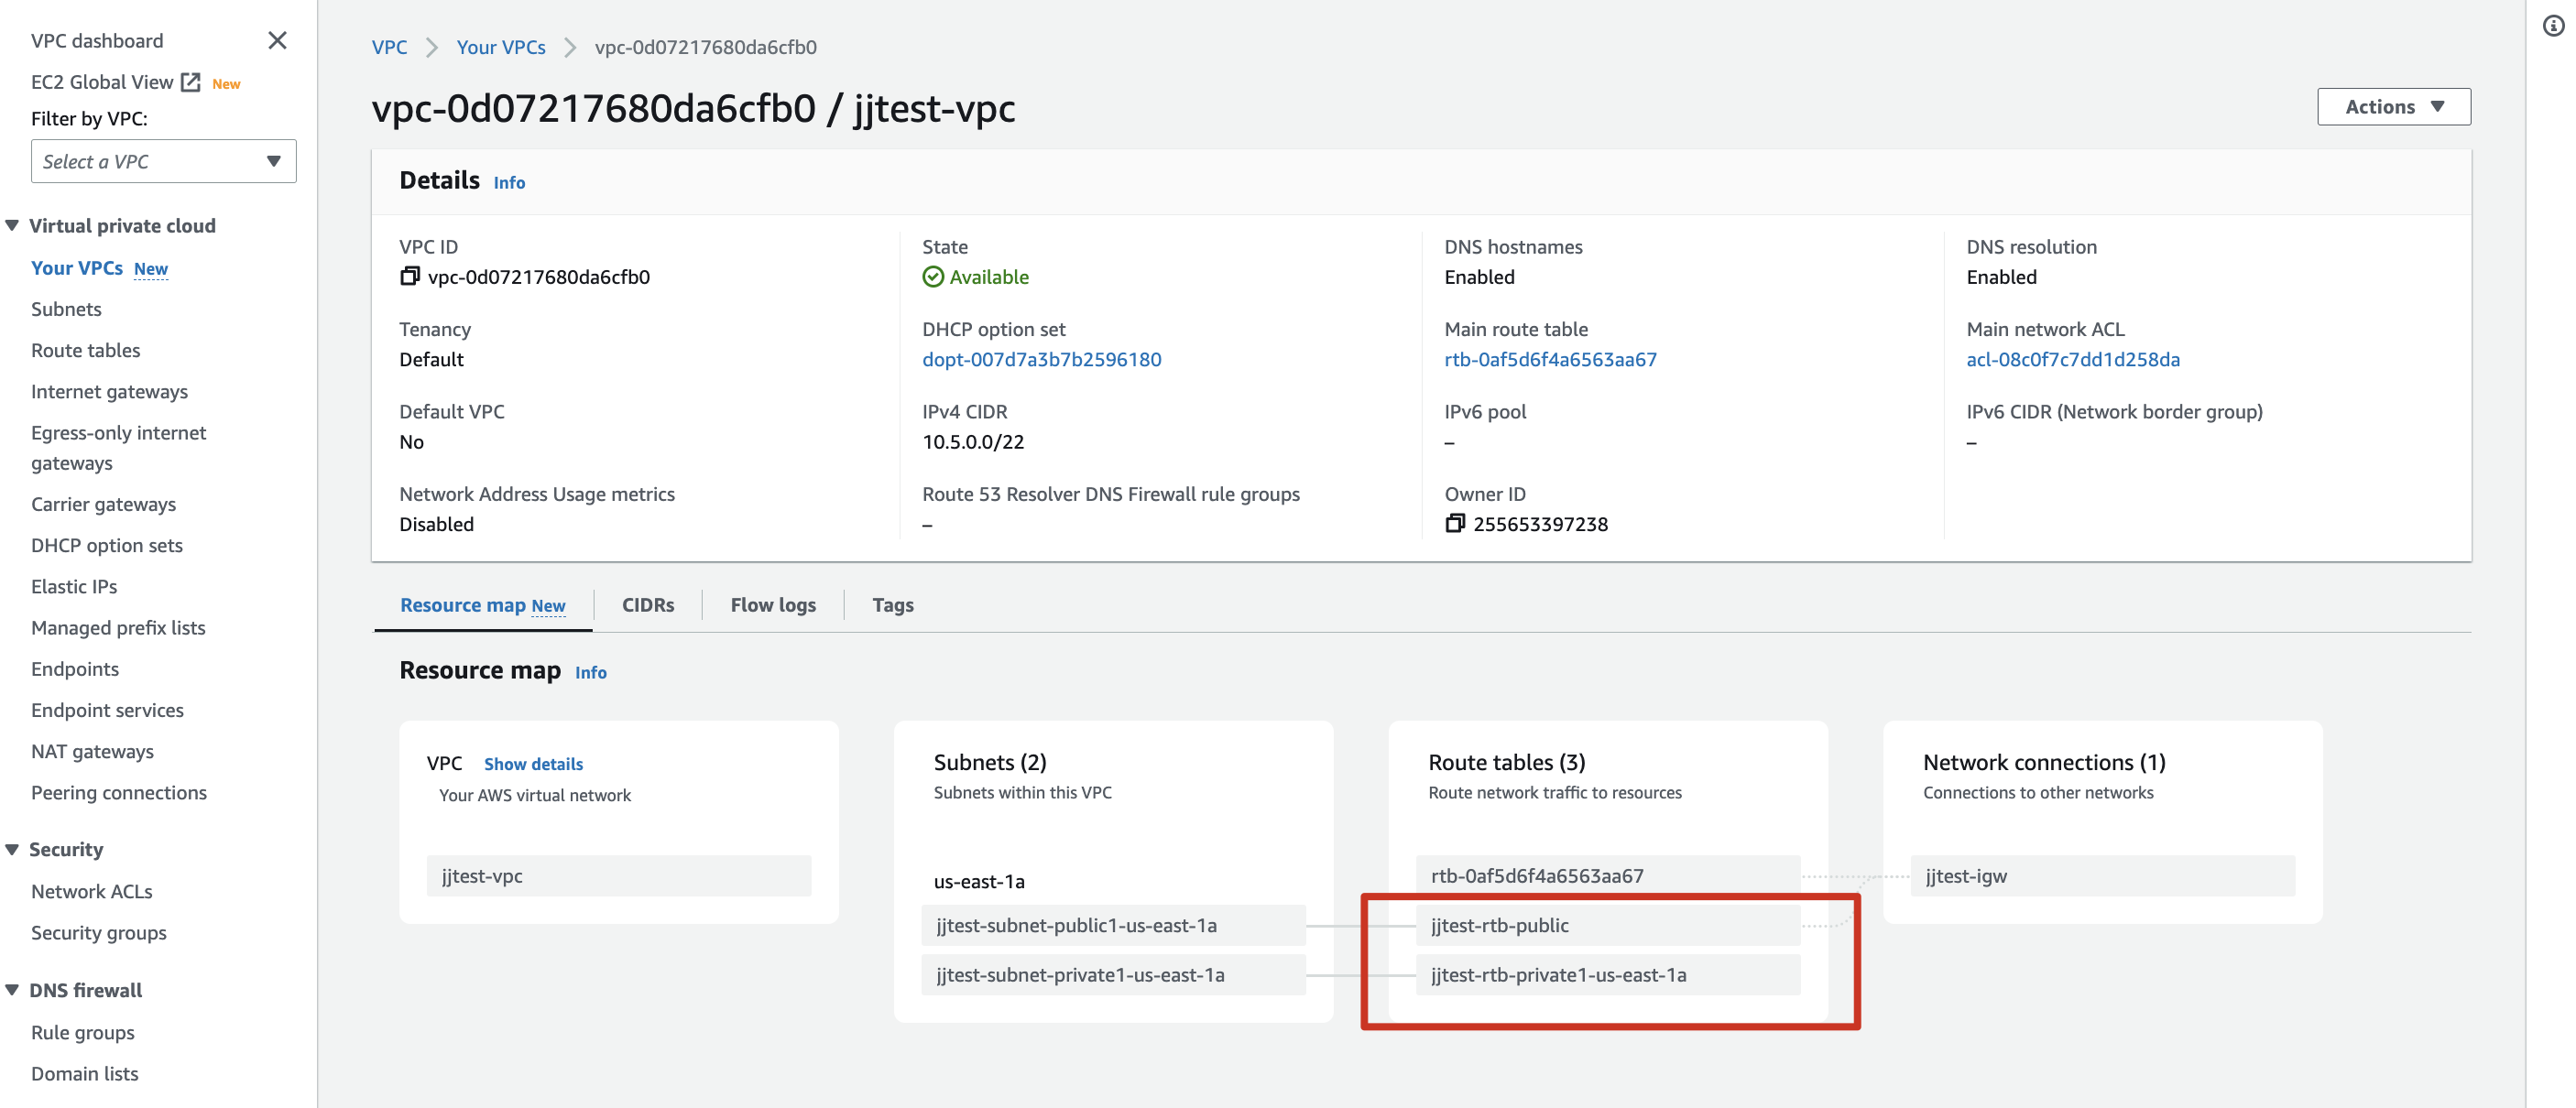2576x1108 pixels.
Task: Open the Select a VPC filter dropdown
Action: [x=164, y=161]
